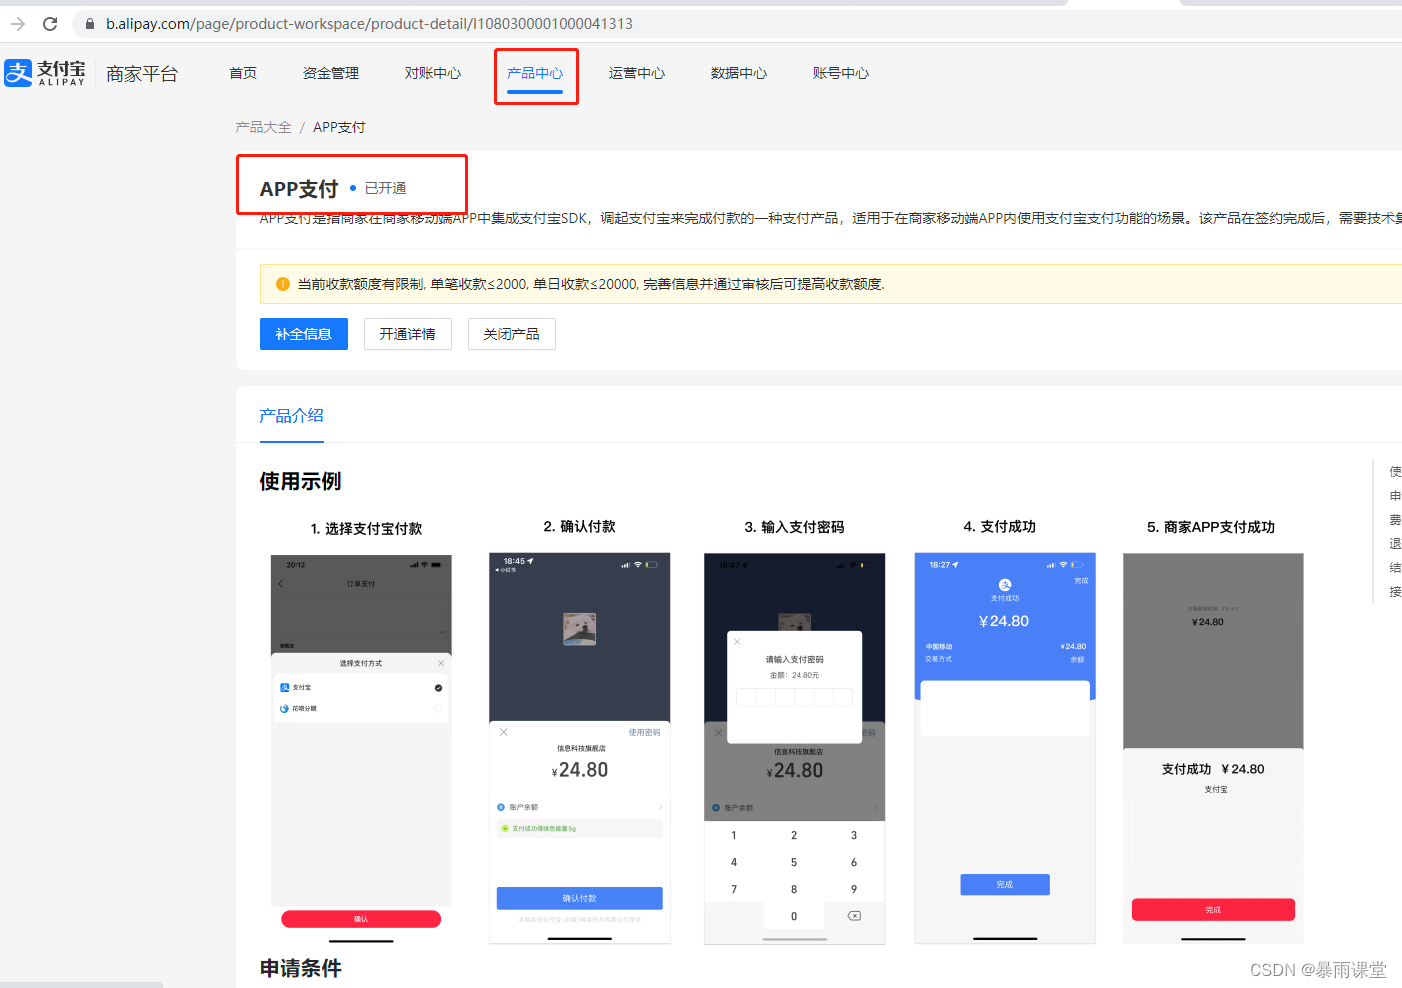The height and width of the screenshot is (988, 1402).
Task: Open the 账号中心 nav item
Action: (x=841, y=73)
